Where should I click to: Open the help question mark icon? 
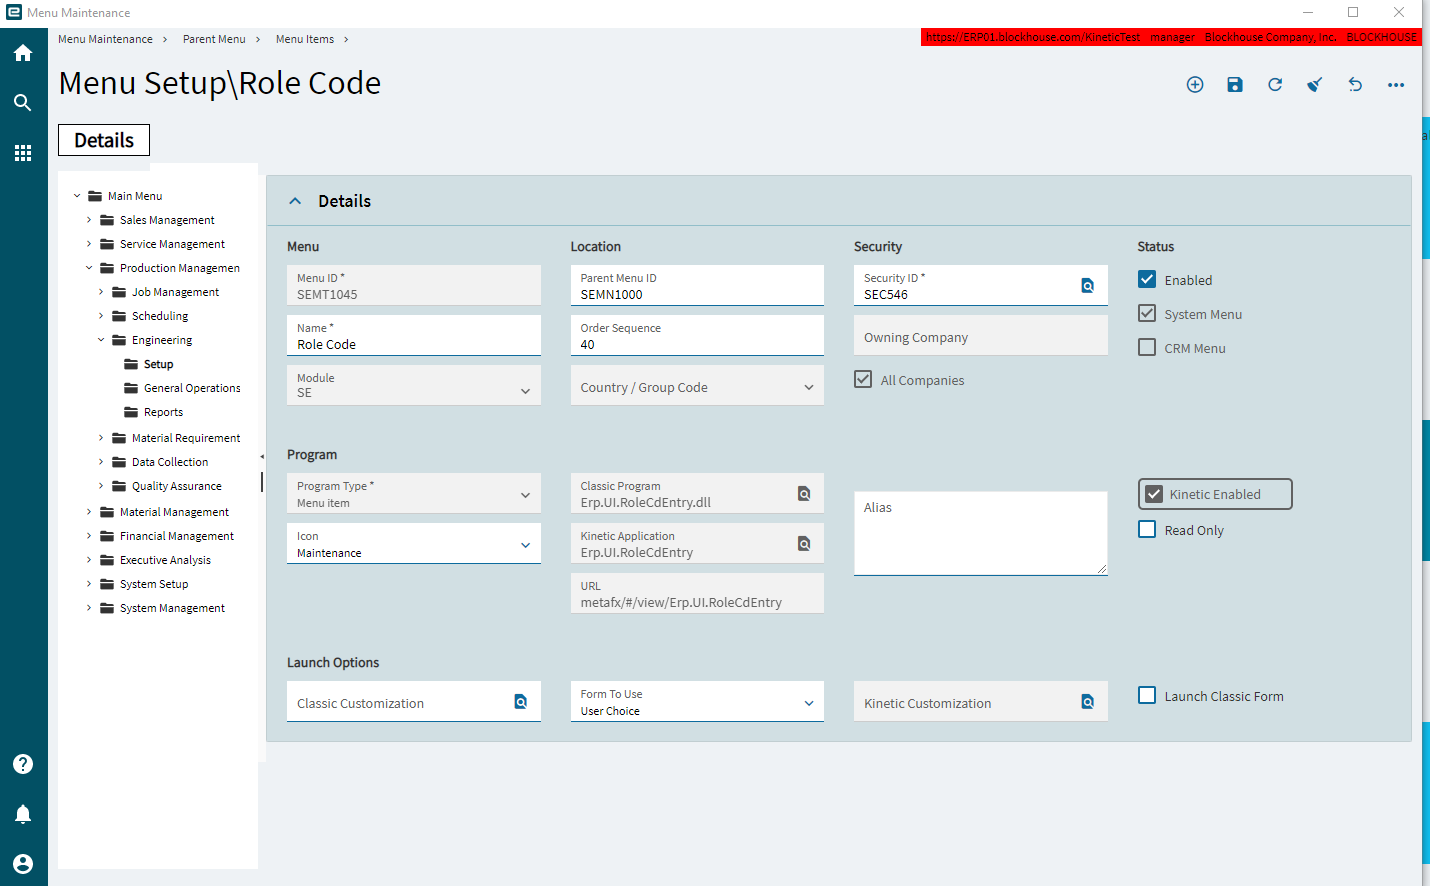pos(23,764)
